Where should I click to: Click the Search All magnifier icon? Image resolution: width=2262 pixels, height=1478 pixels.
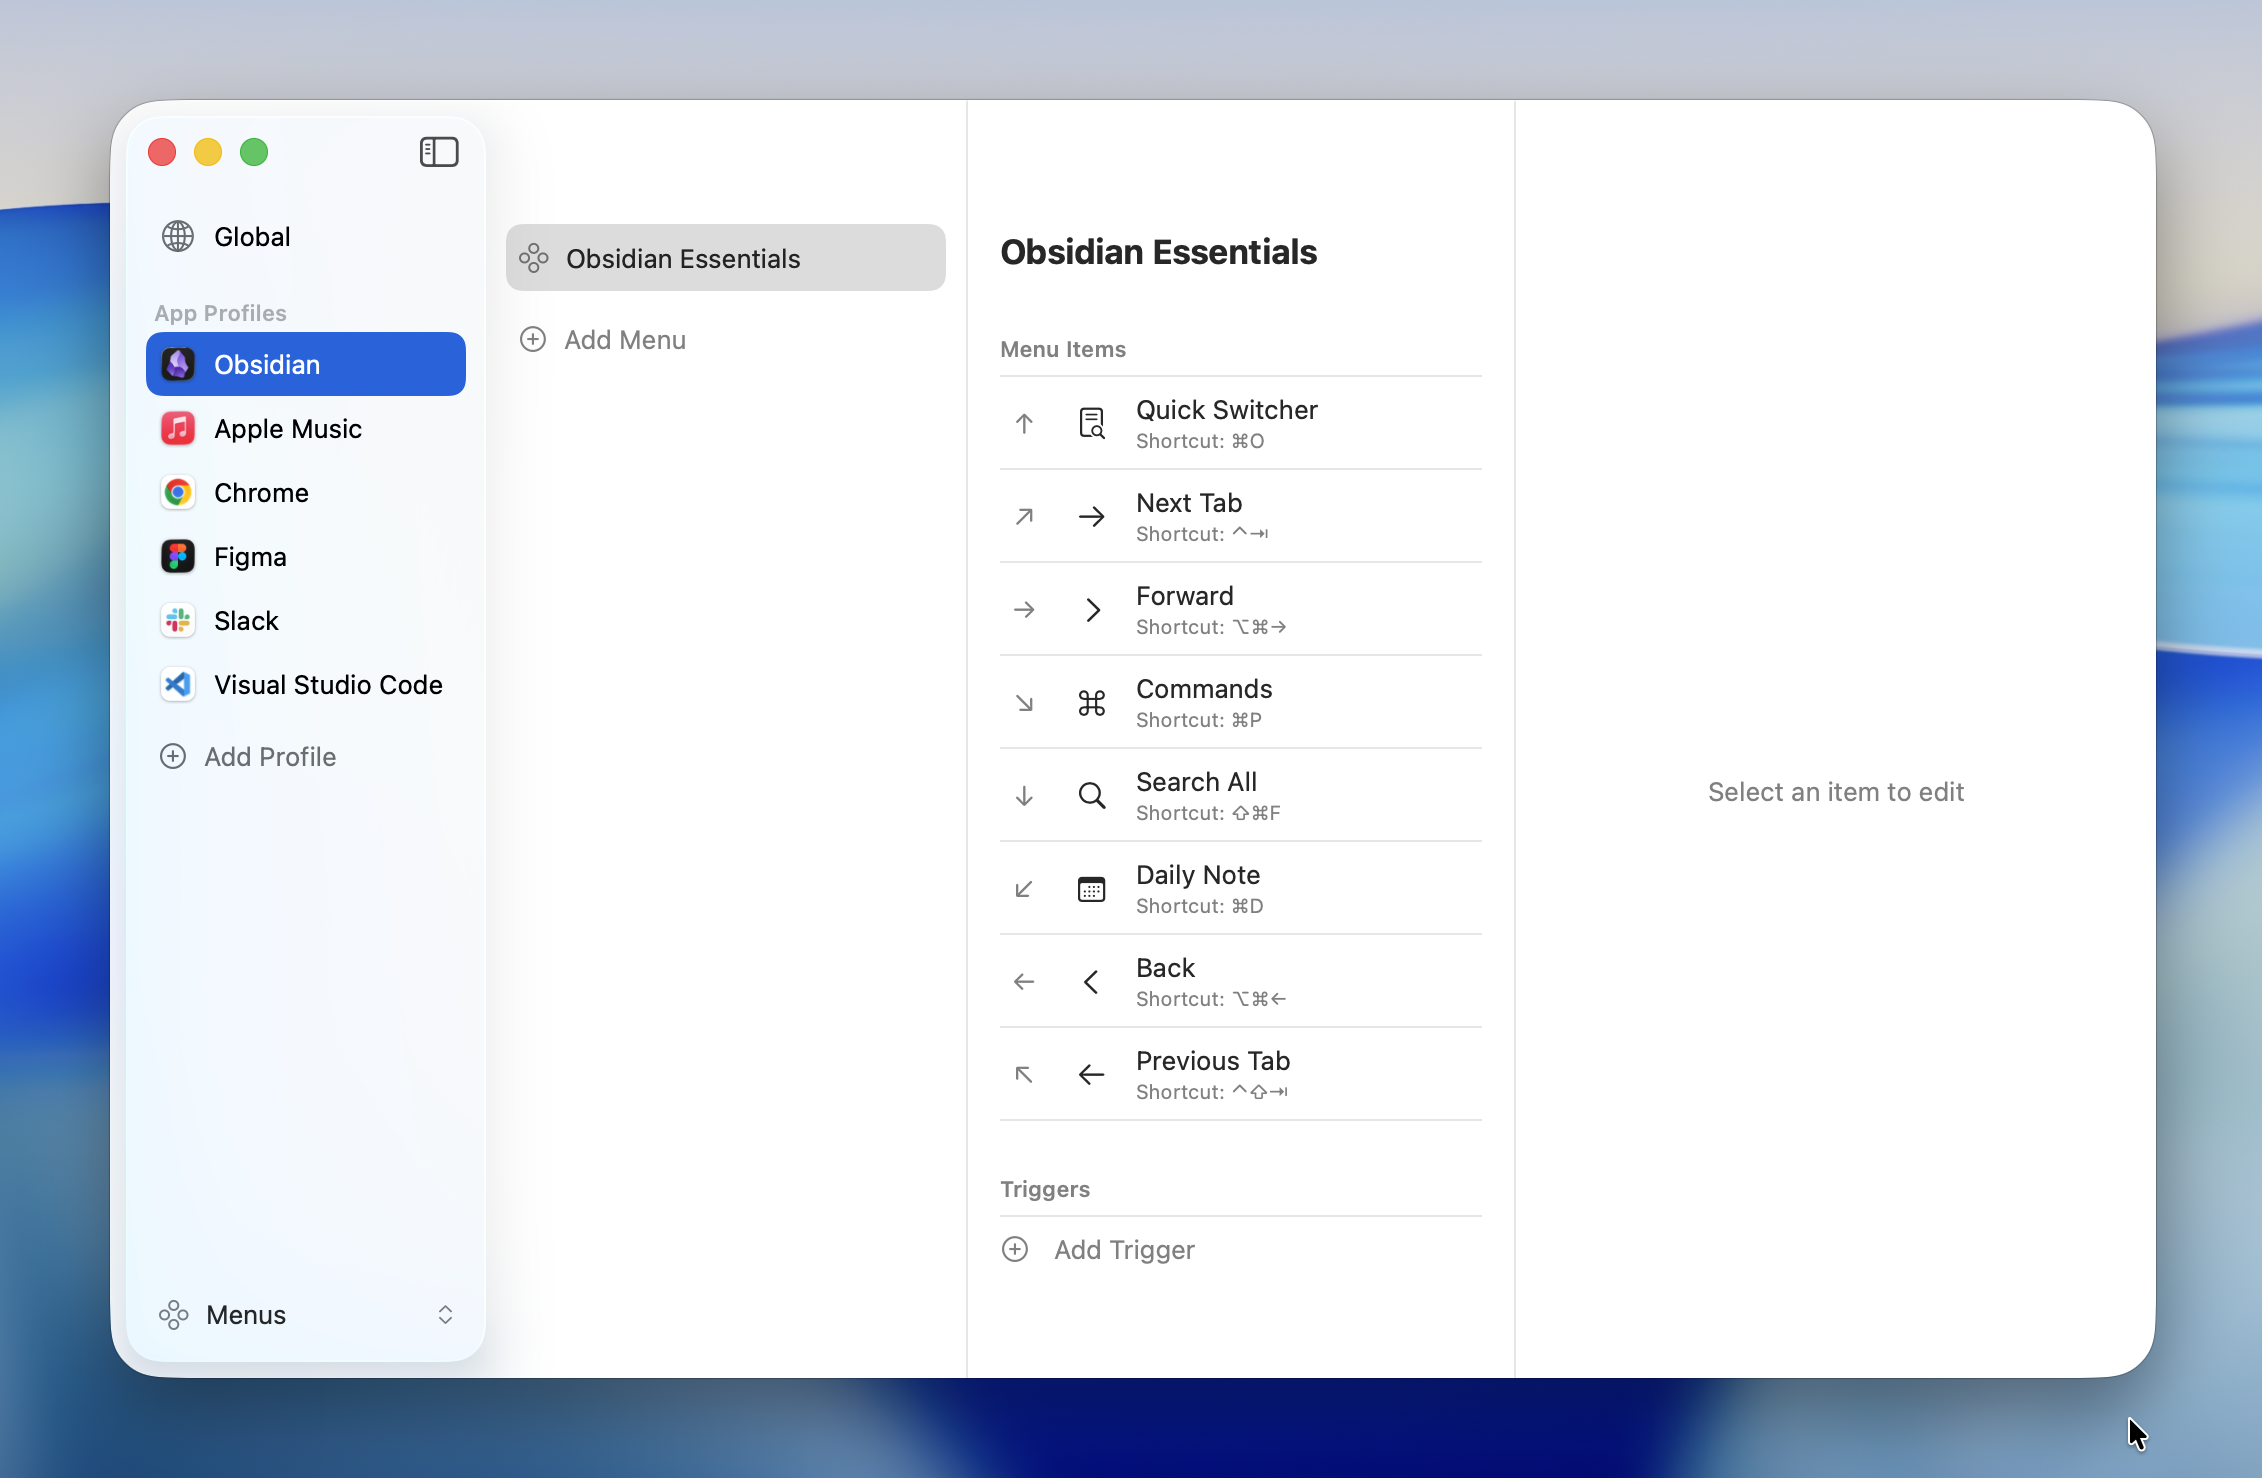coord(1091,795)
